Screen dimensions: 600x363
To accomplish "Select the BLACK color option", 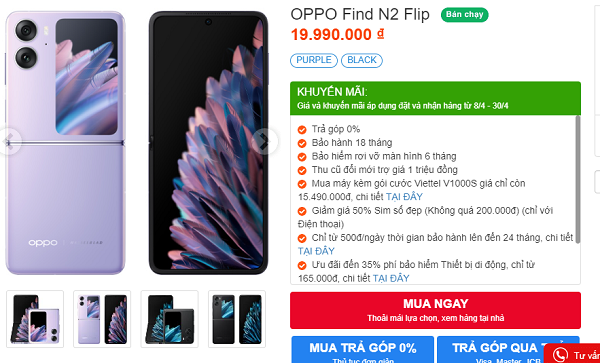I will pyautogui.click(x=362, y=60).
